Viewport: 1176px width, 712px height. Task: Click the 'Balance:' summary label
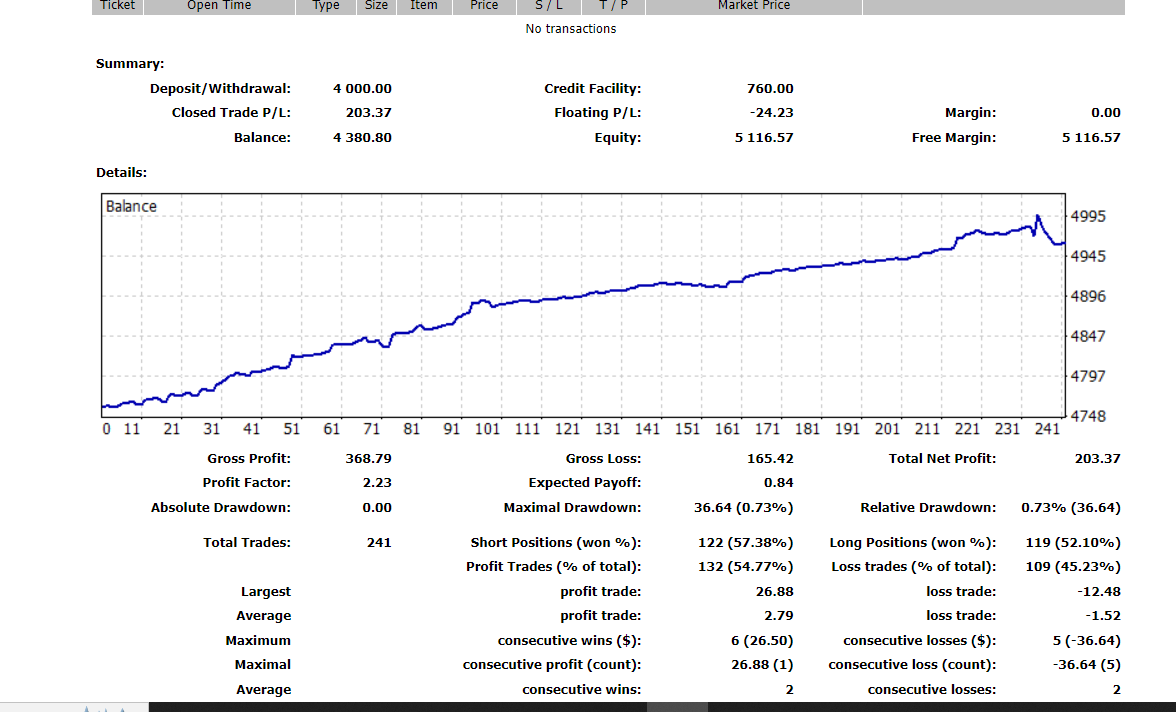[262, 137]
